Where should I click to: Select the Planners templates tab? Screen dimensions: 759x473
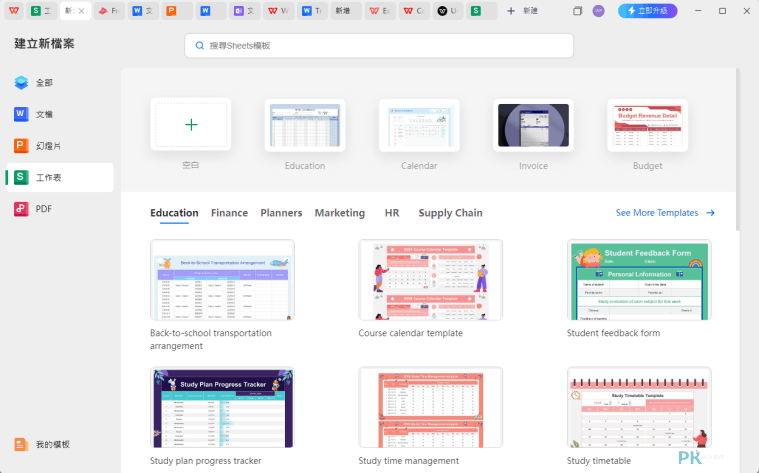[281, 213]
